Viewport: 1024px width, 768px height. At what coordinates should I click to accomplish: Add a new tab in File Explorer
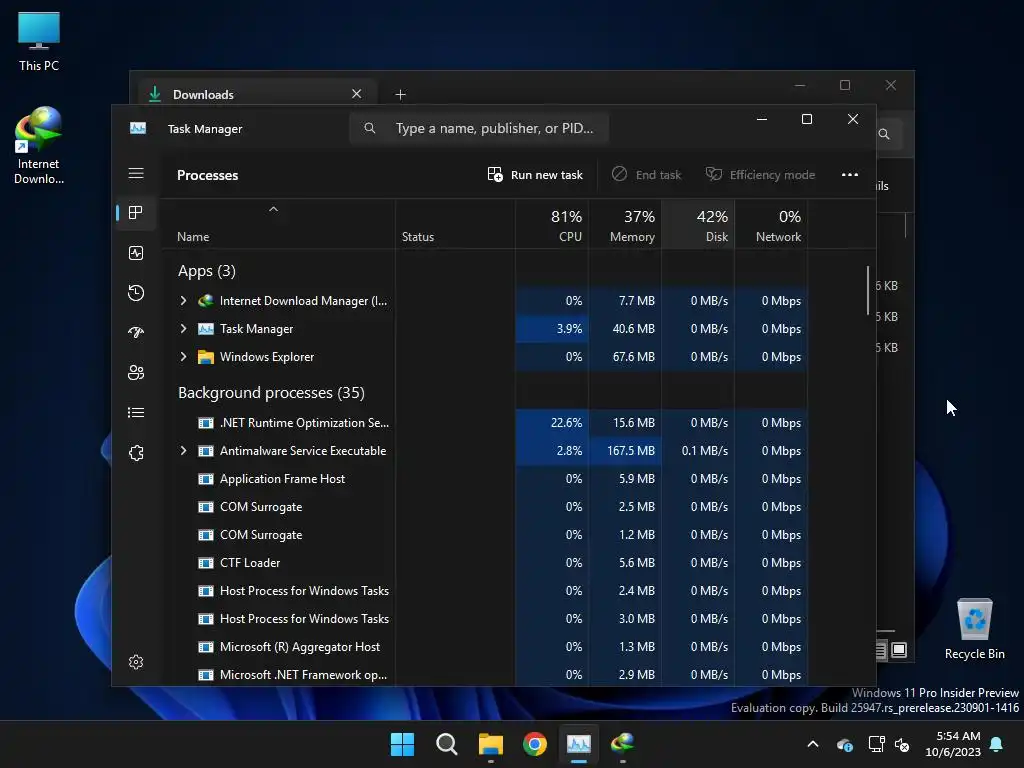pyautogui.click(x=400, y=95)
